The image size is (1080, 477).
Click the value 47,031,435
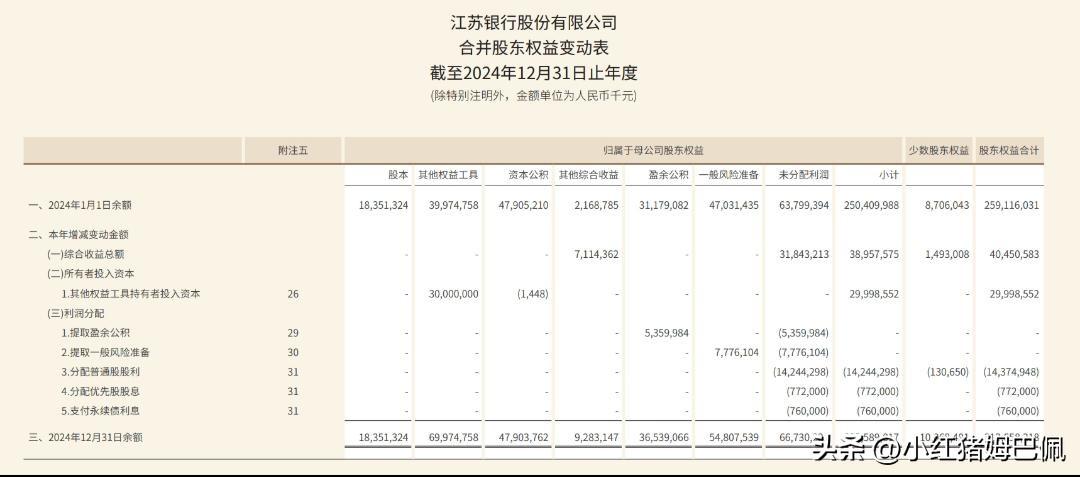click(x=733, y=205)
